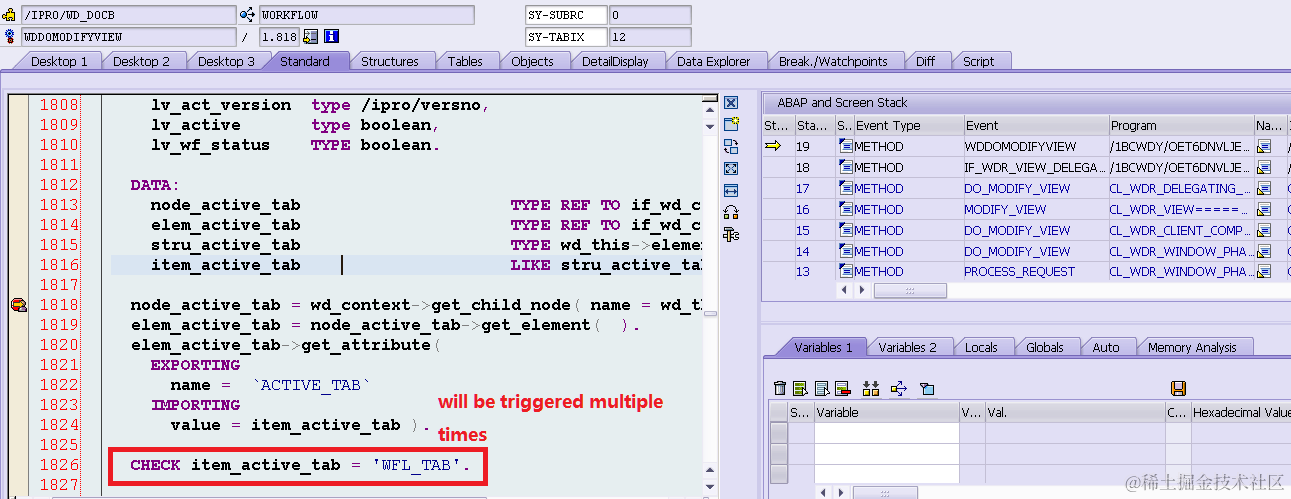This screenshot has width=1291, height=499.
Task: Click the WDDOMODIFYVIEW method field
Action: click(128, 37)
